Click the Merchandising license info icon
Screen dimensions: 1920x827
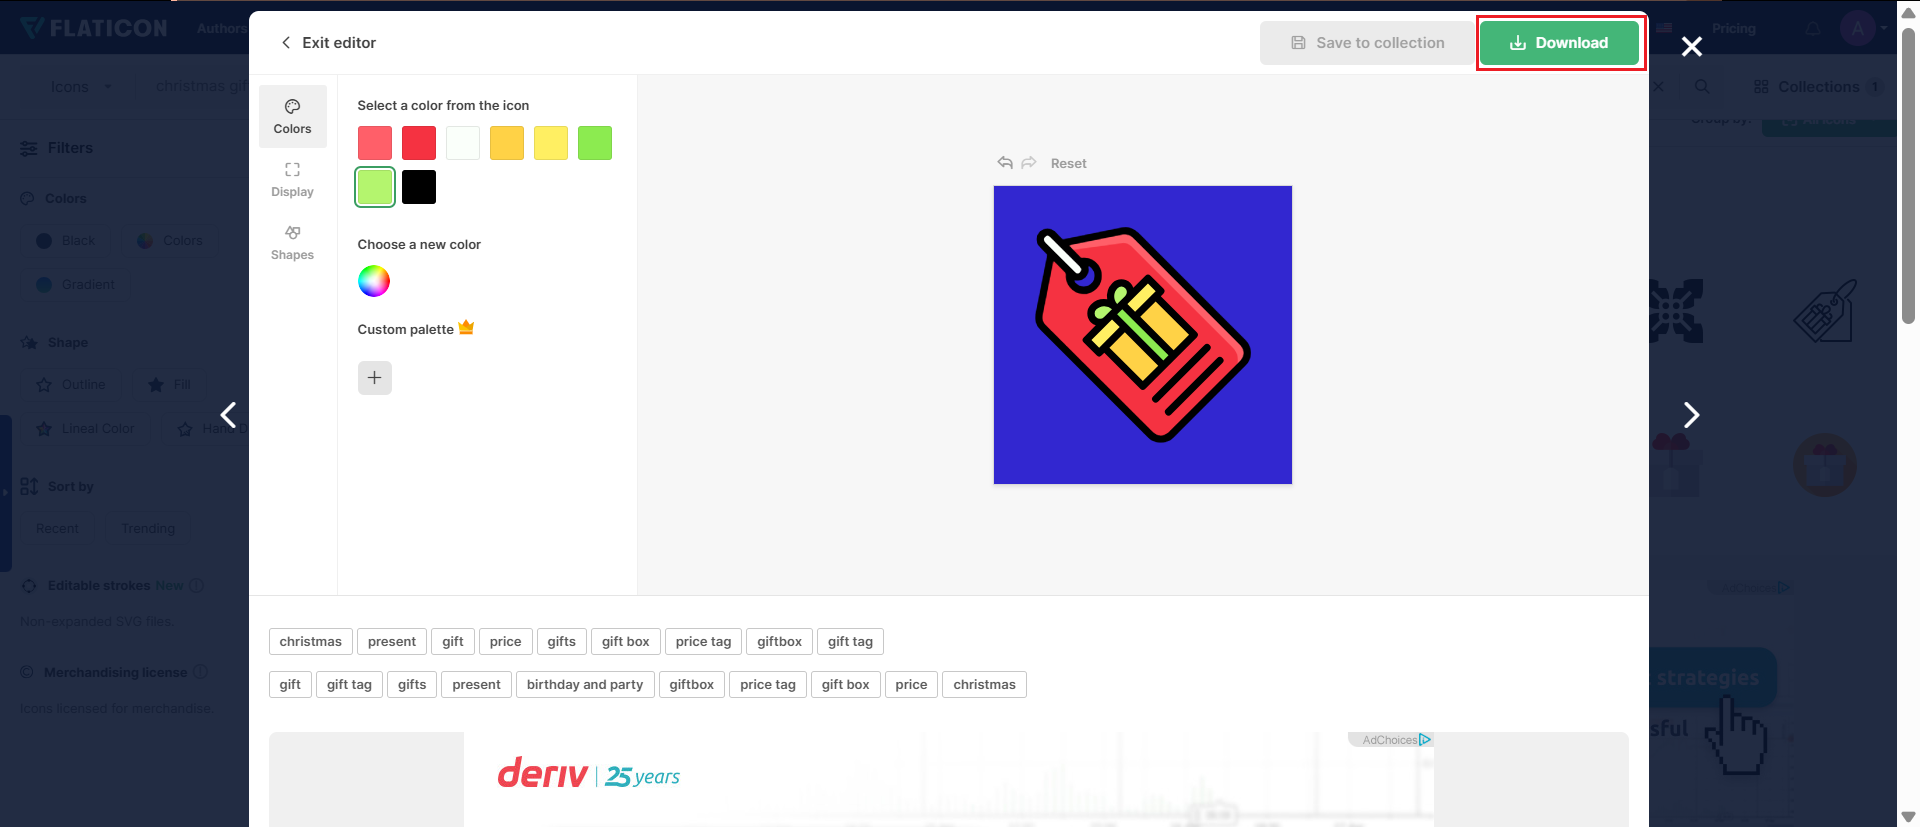click(x=200, y=672)
